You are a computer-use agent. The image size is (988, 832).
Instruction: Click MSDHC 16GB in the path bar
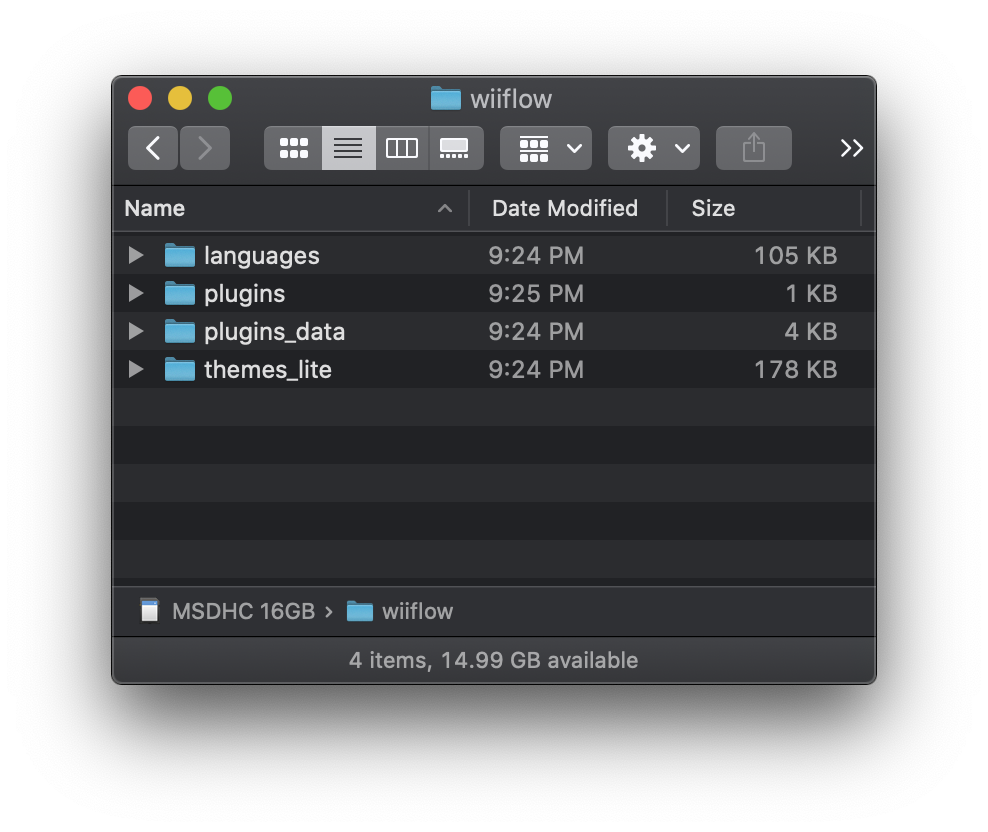click(243, 611)
